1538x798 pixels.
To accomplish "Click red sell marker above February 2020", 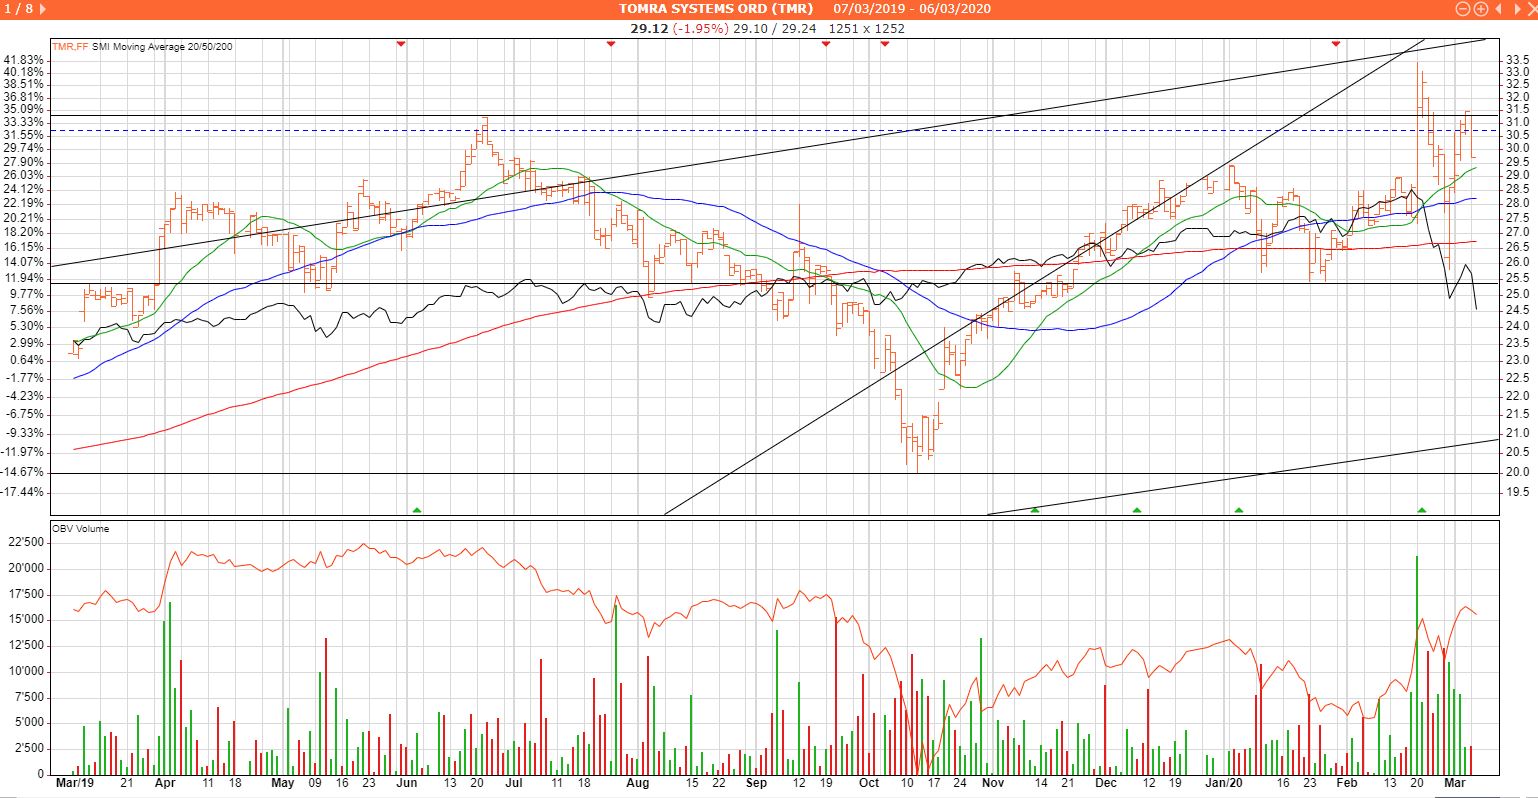I will (x=1335, y=44).
